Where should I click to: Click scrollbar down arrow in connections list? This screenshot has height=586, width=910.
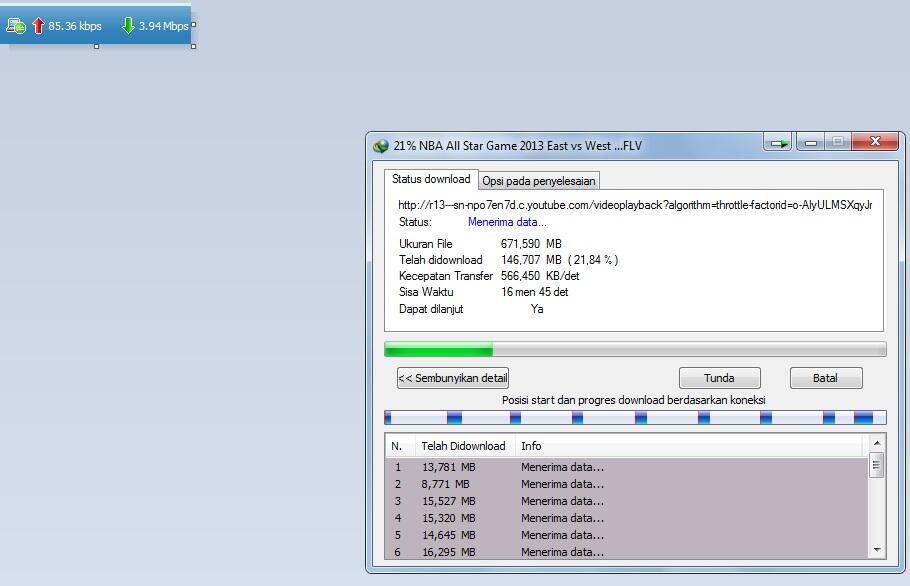click(876, 549)
